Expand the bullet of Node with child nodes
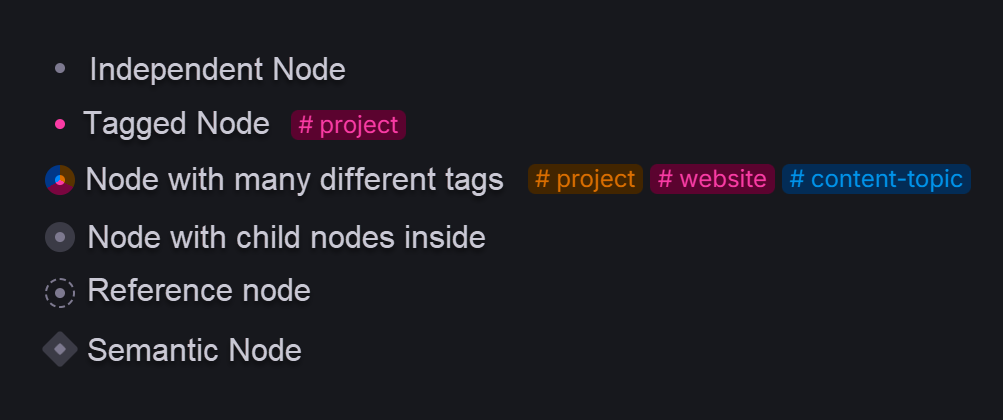Screen dimensions: 1003x420 pos(60,237)
